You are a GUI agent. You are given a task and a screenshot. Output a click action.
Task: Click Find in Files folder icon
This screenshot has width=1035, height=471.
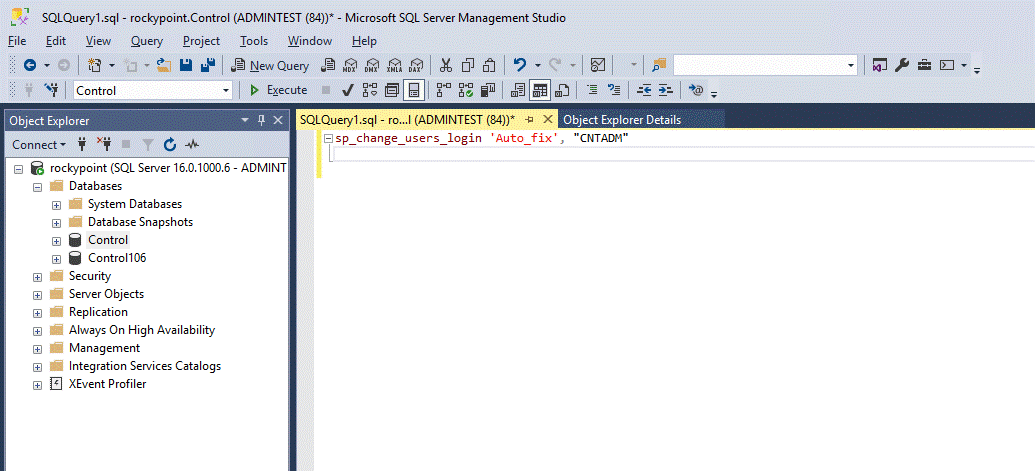(659, 65)
